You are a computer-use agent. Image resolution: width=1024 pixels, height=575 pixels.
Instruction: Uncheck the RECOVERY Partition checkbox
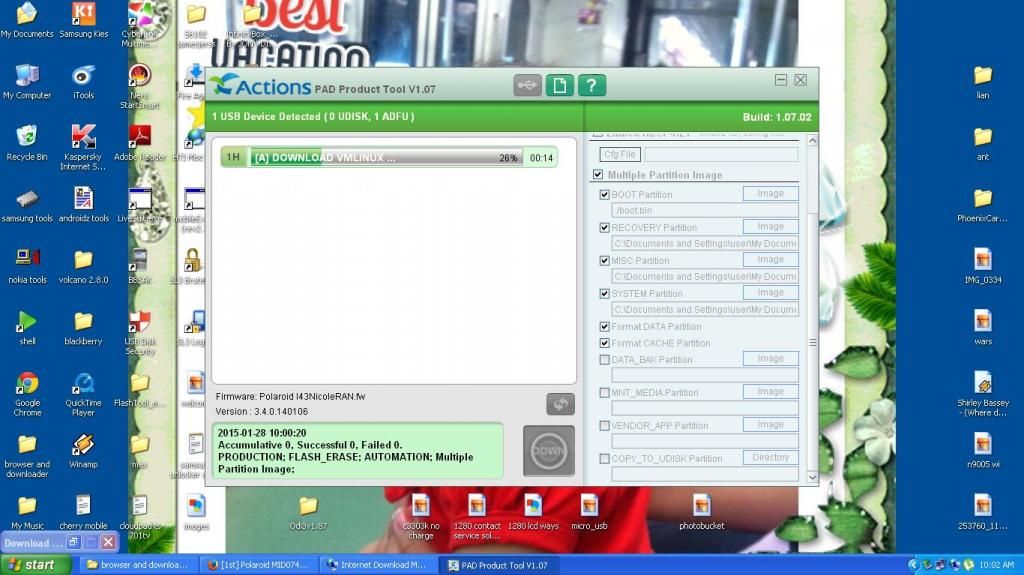click(x=604, y=227)
